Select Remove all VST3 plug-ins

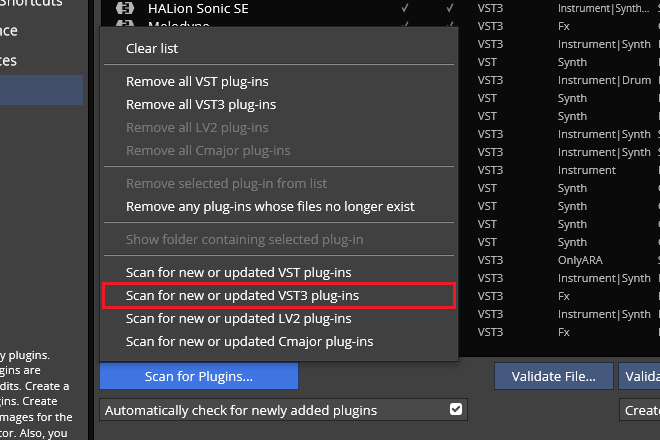(201, 104)
